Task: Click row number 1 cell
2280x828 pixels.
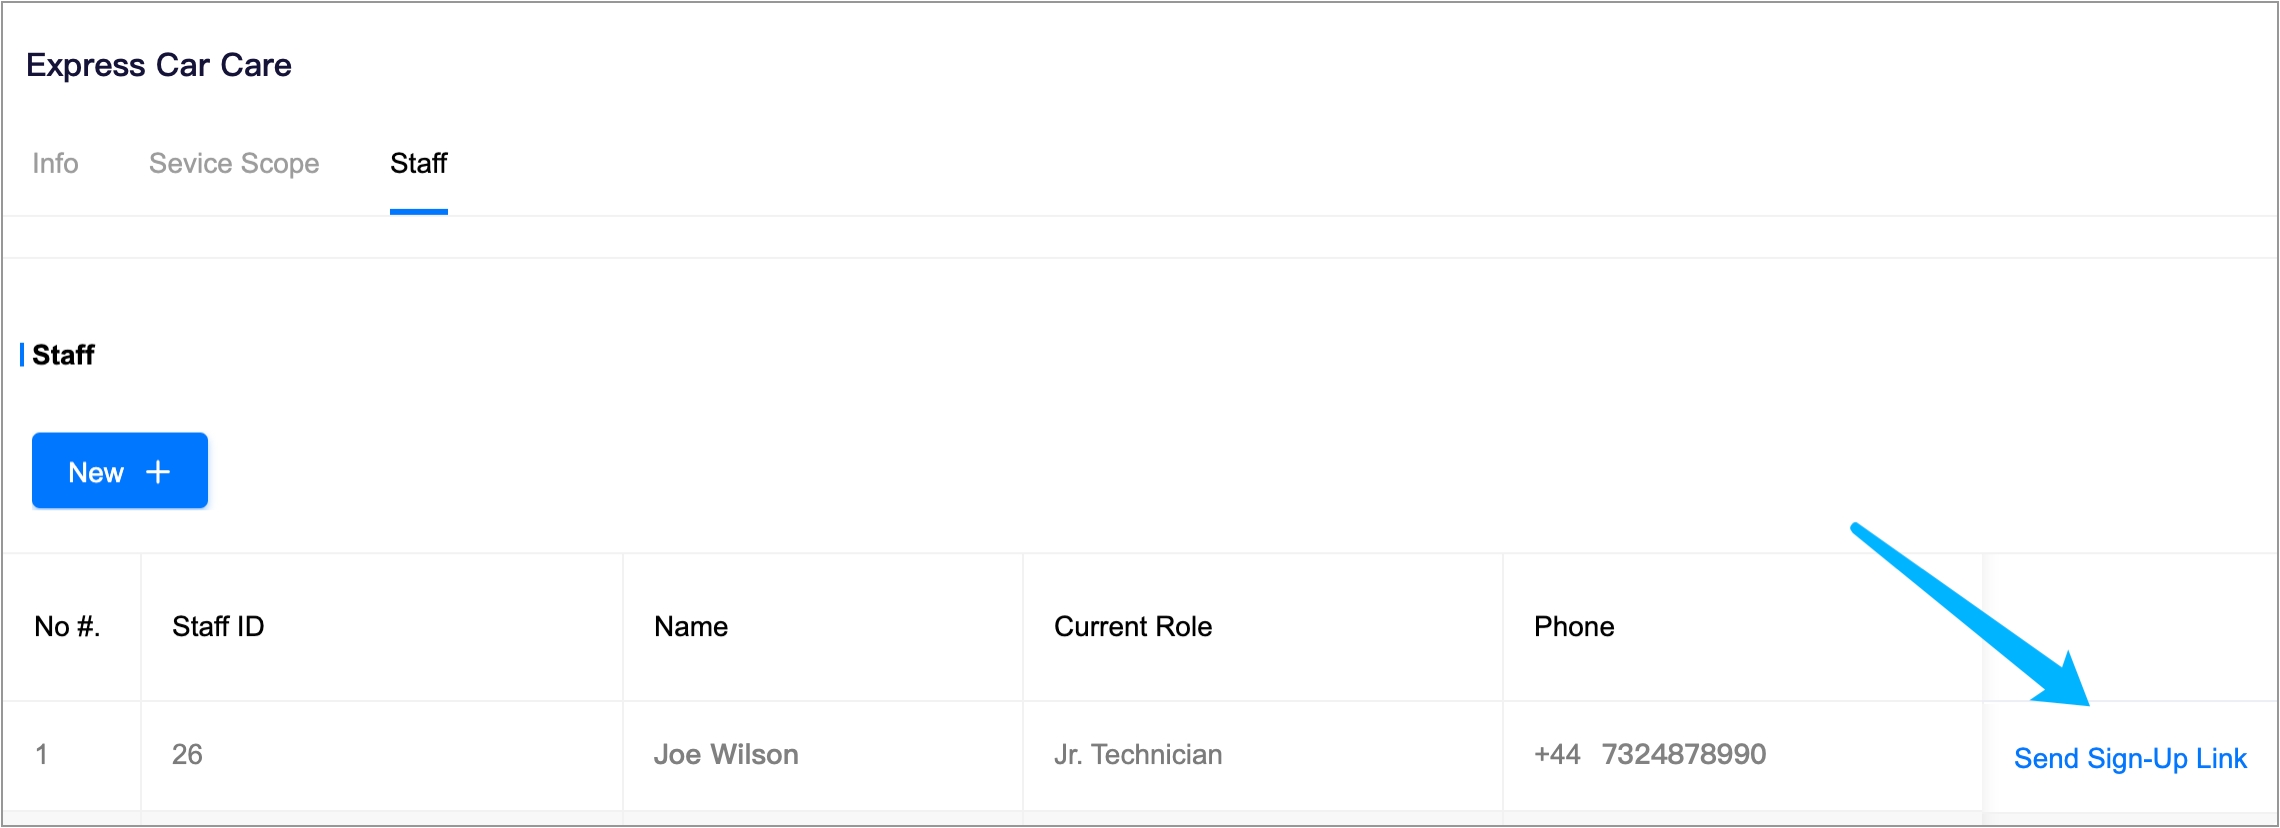Action: click(x=41, y=754)
